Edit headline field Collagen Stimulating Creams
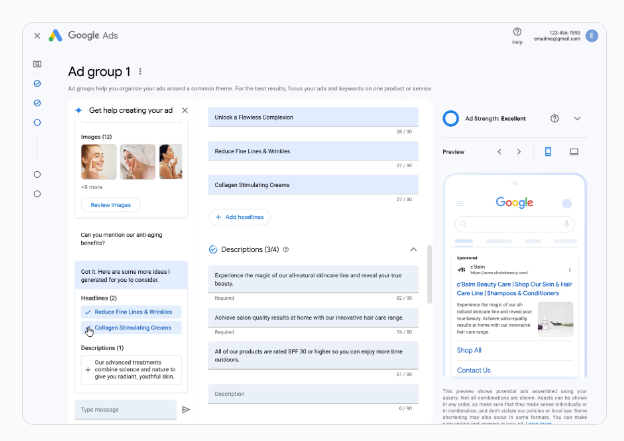Viewport: 624px width, 441px height. pos(313,185)
